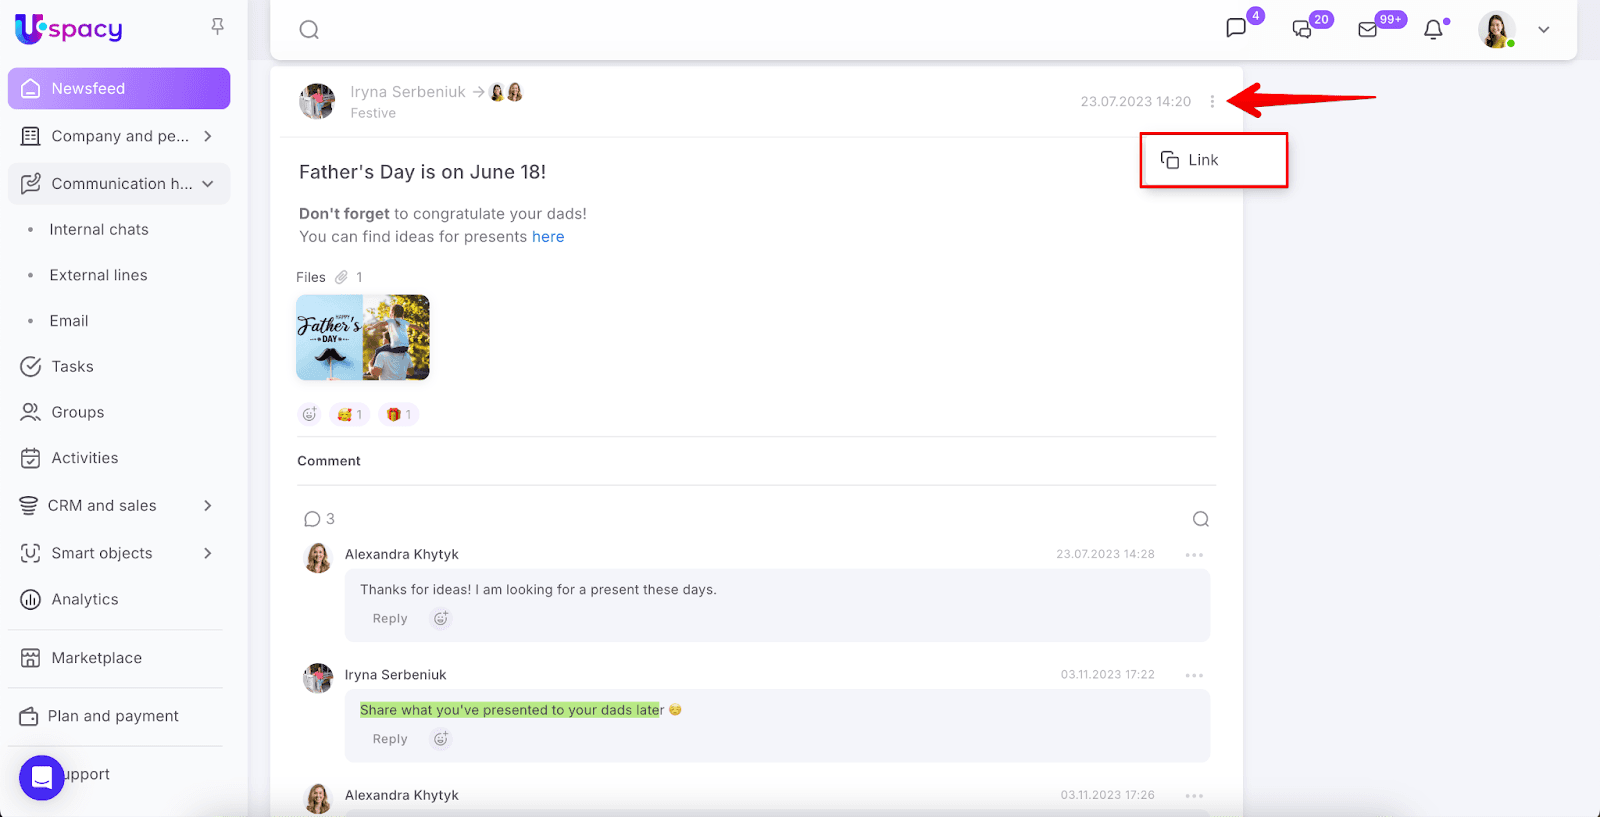The height and width of the screenshot is (817, 1600).
Task: Click the user profile avatar in header
Action: coord(1497,30)
